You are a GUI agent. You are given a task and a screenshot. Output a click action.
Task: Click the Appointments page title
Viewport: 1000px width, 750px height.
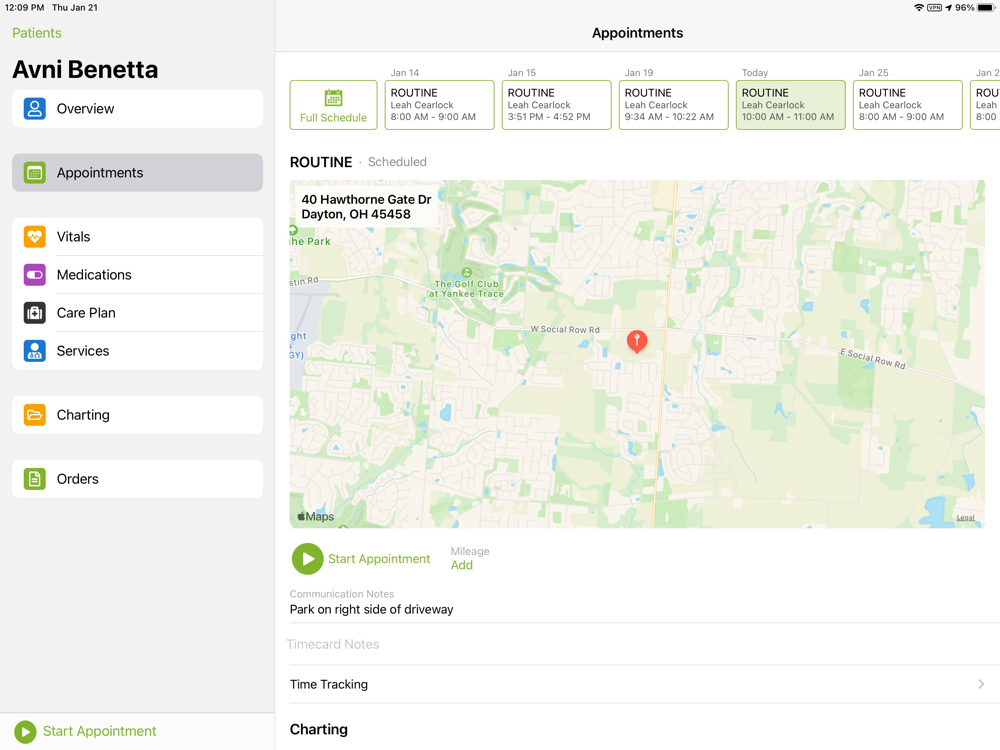pyautogui.click(x=637, y=33)
